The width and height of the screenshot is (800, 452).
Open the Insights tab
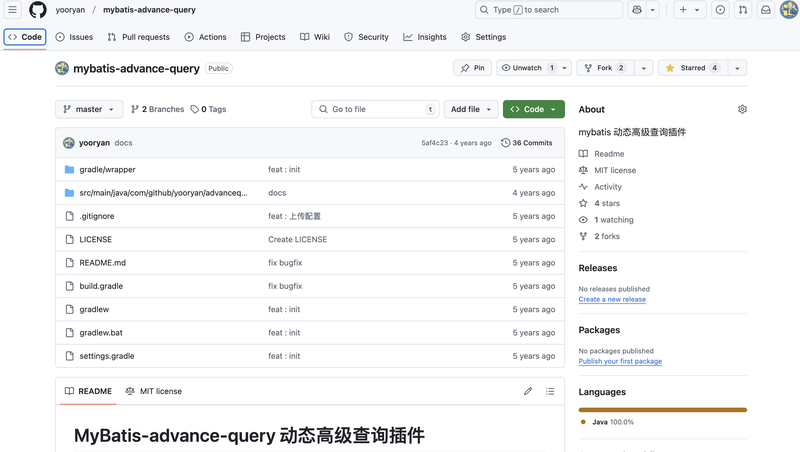[x=425, y=37]
